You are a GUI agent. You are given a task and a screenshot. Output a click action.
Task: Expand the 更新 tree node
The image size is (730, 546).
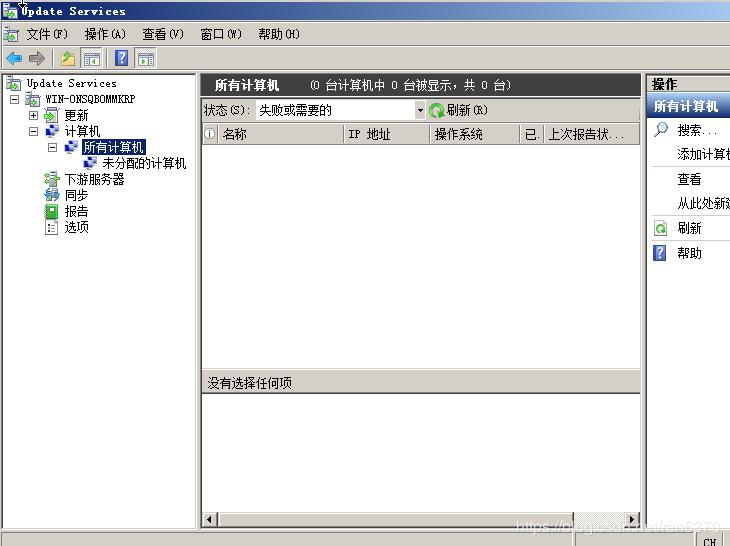coord(33,115)
